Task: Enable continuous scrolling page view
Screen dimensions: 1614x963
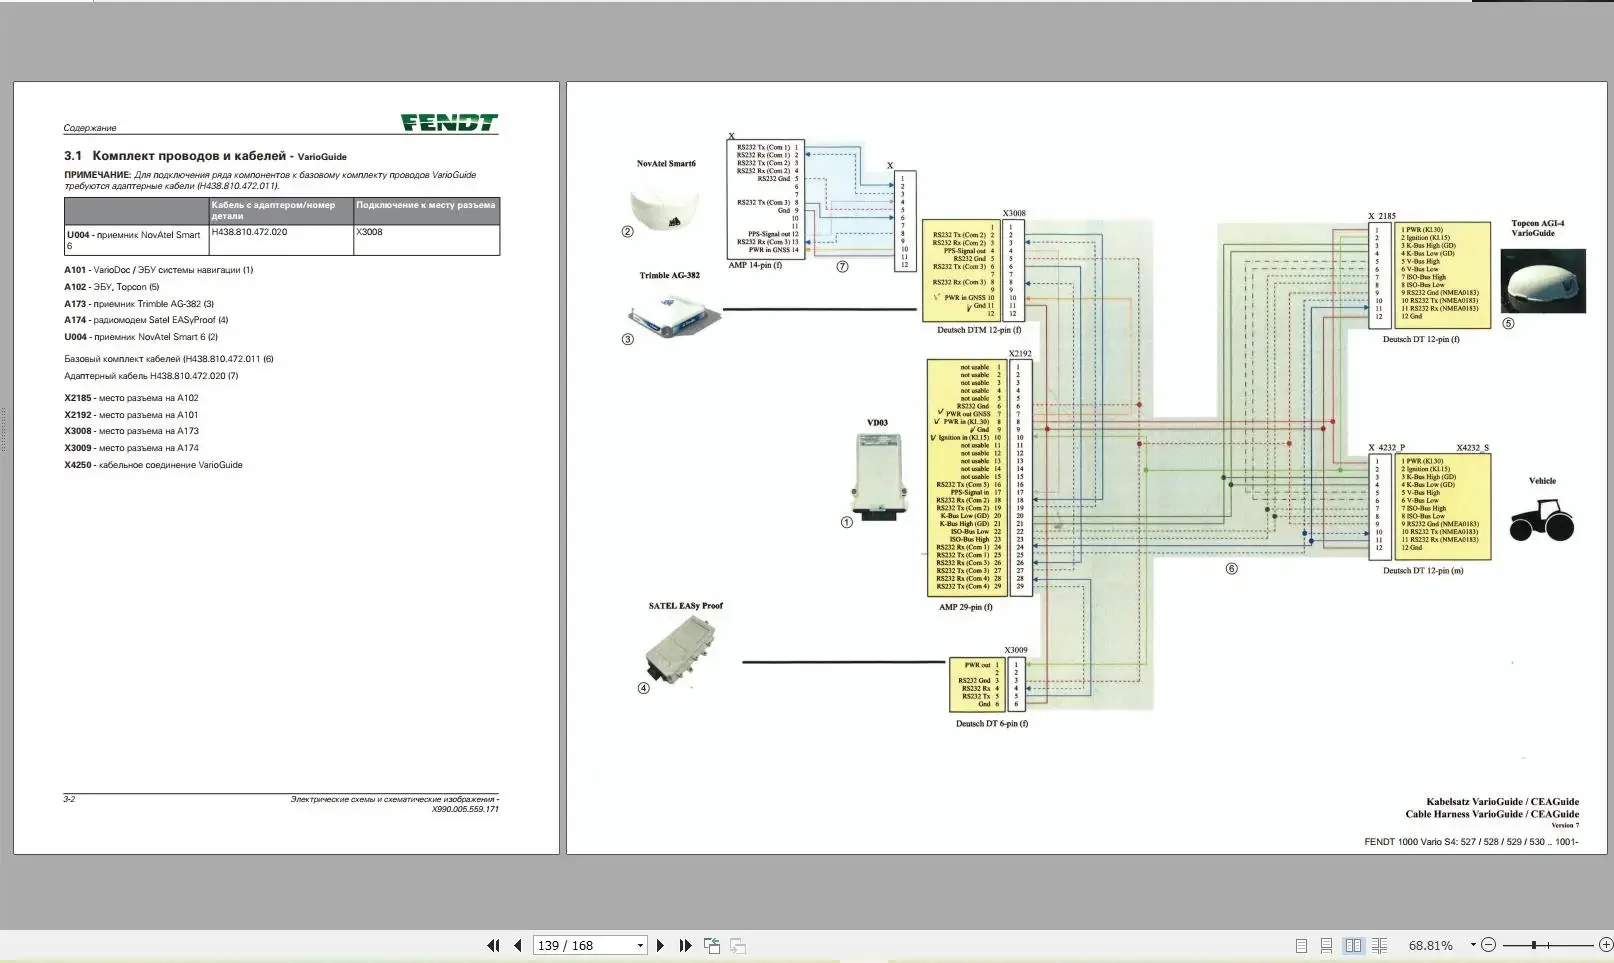Action: point(1326,945)
